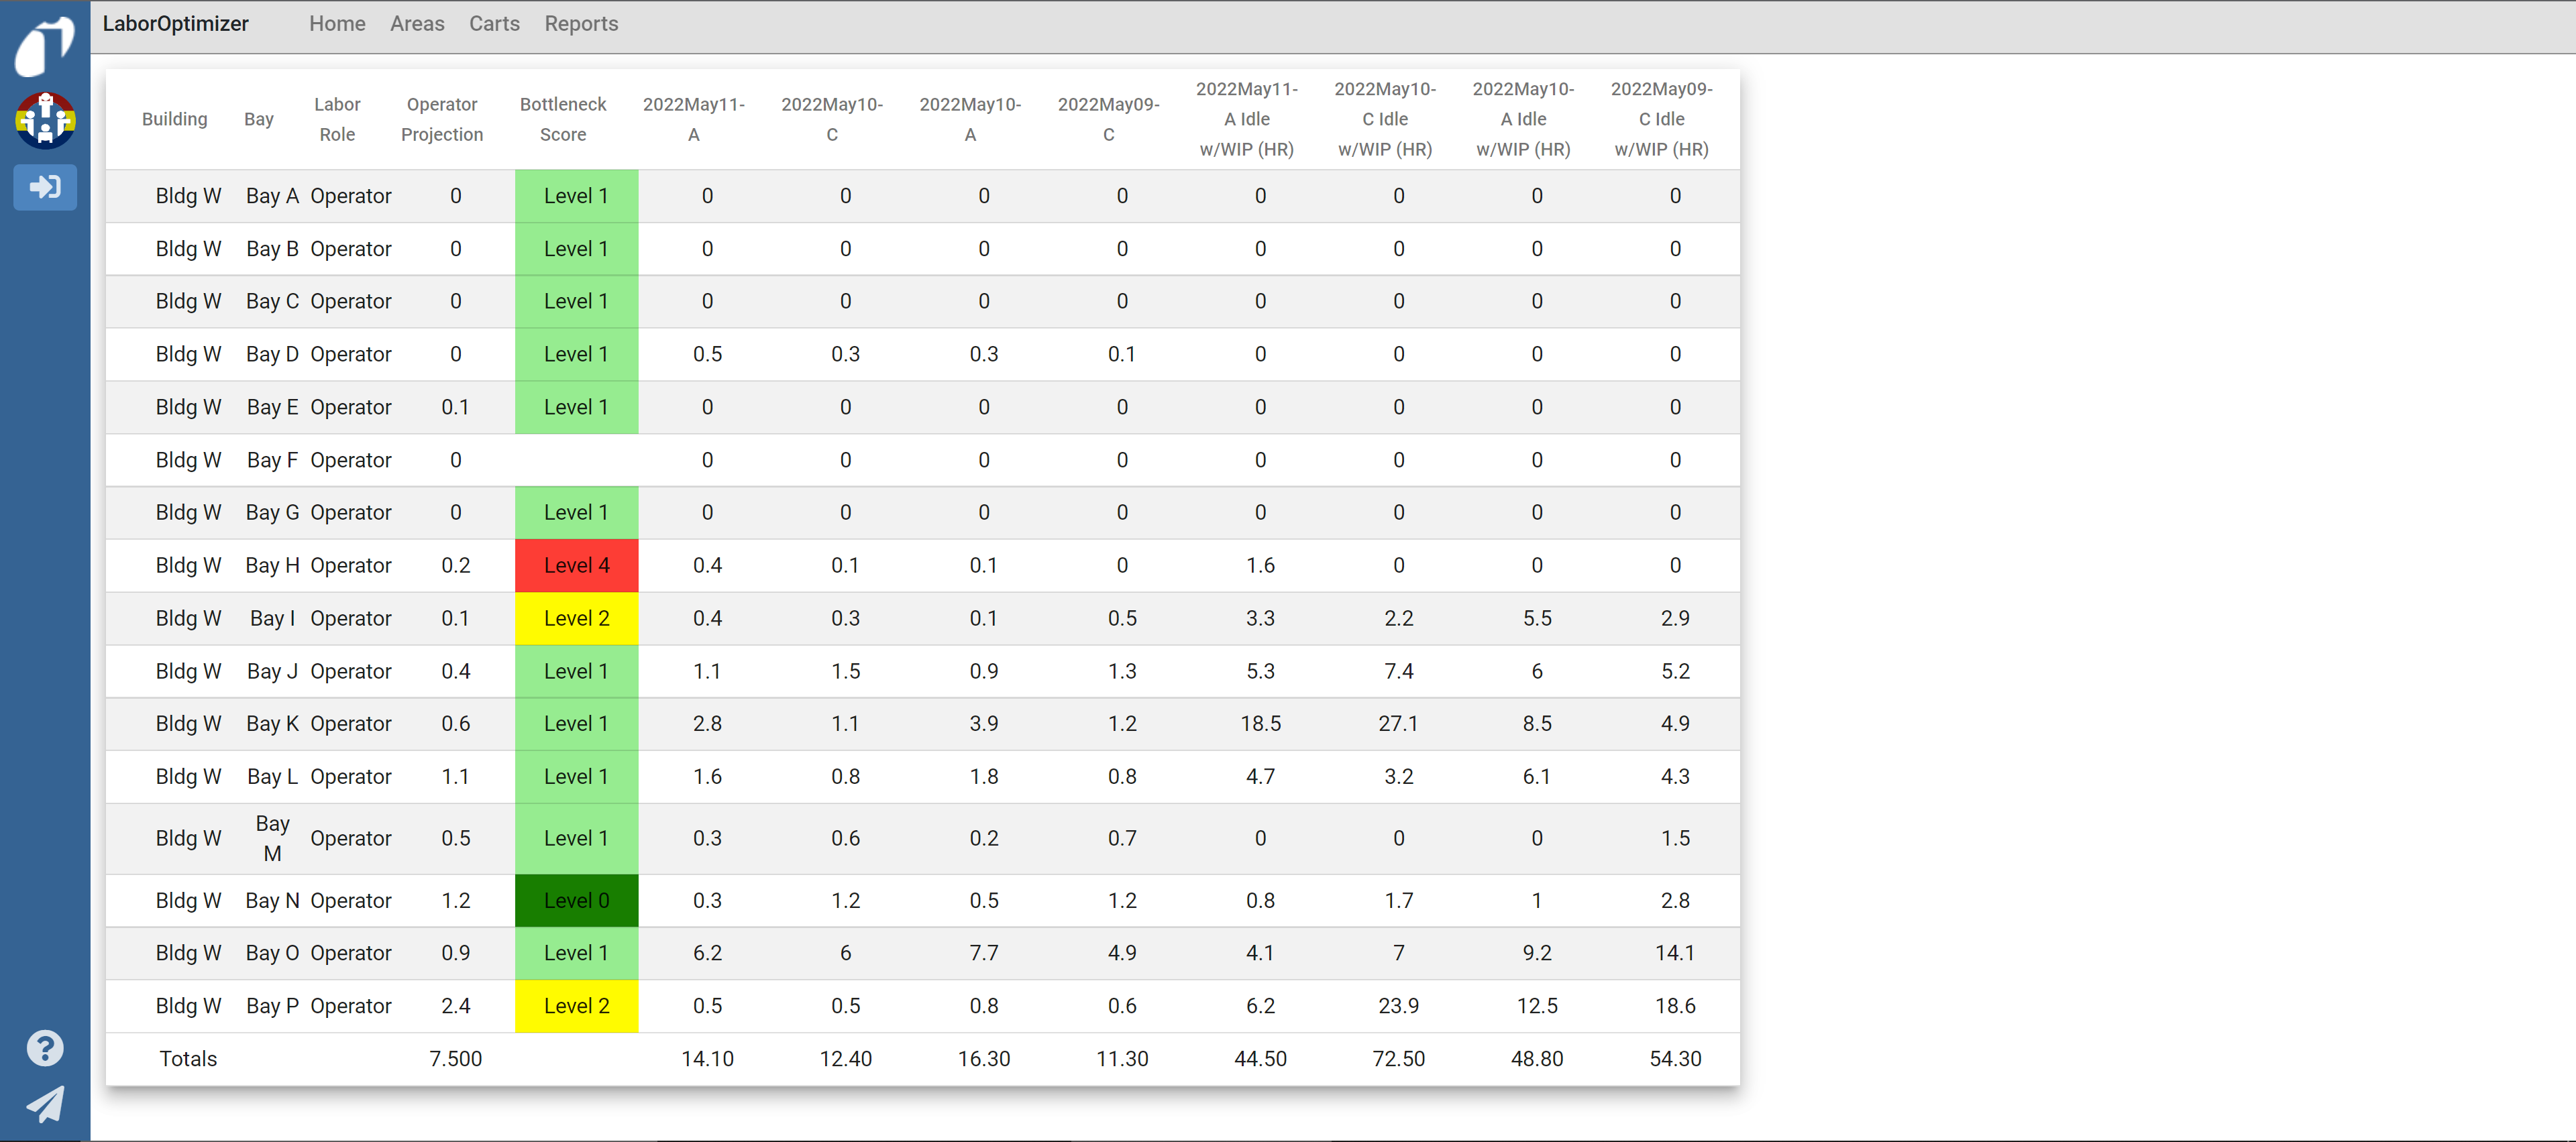
Task: Click the Operator Projection column header
Action: pos(441,119)
